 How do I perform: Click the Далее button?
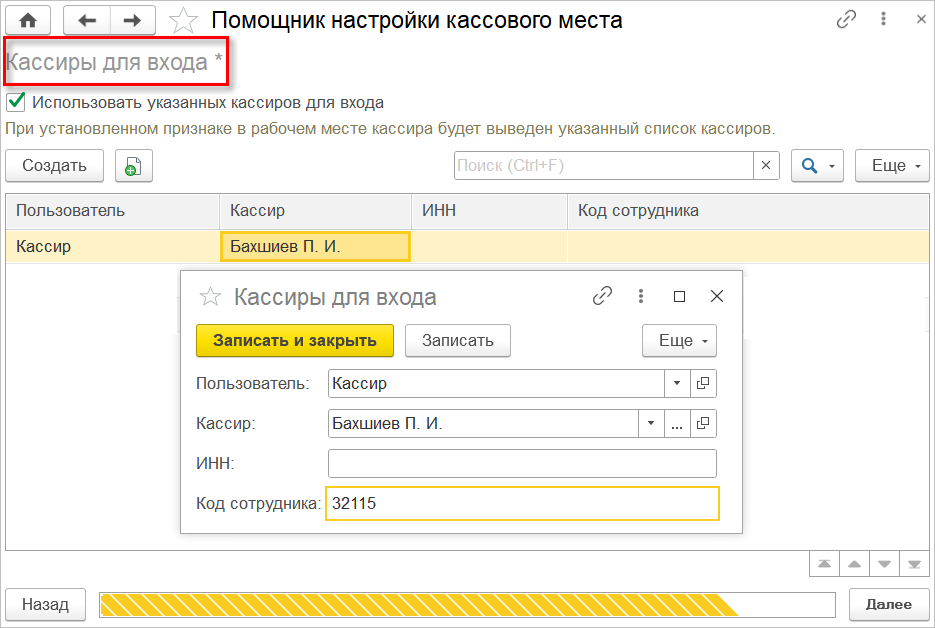point(888,604)
